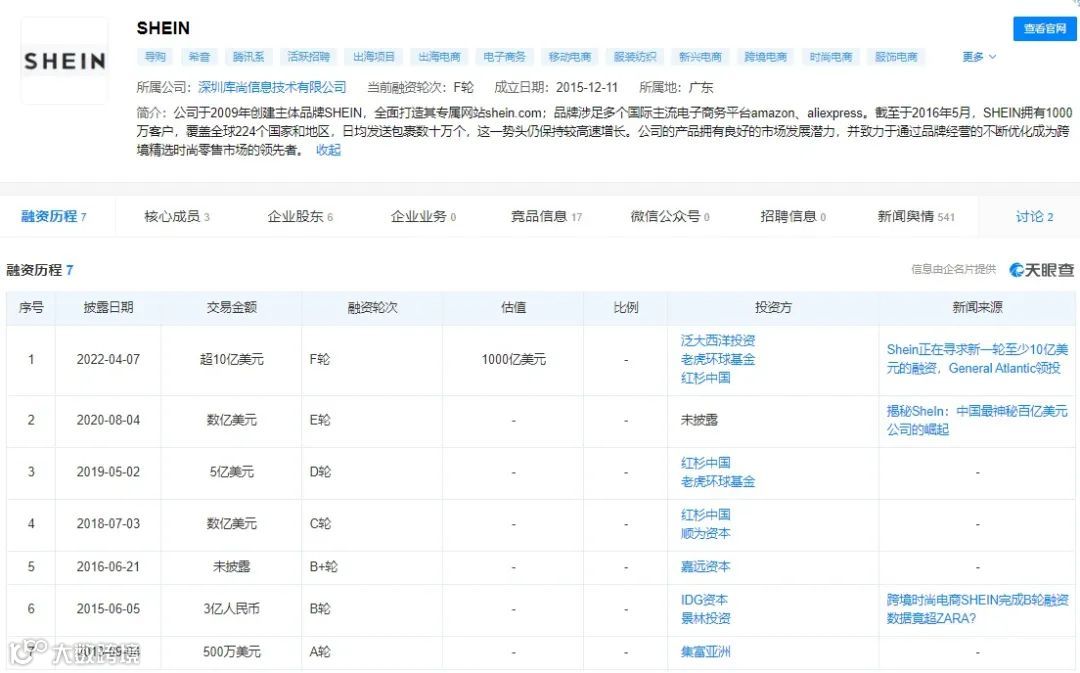Open news 跨境时尚电商SHEIN完成B轮融资
The width and height of the screenshot is (1080, 673).
pos(977,609)
